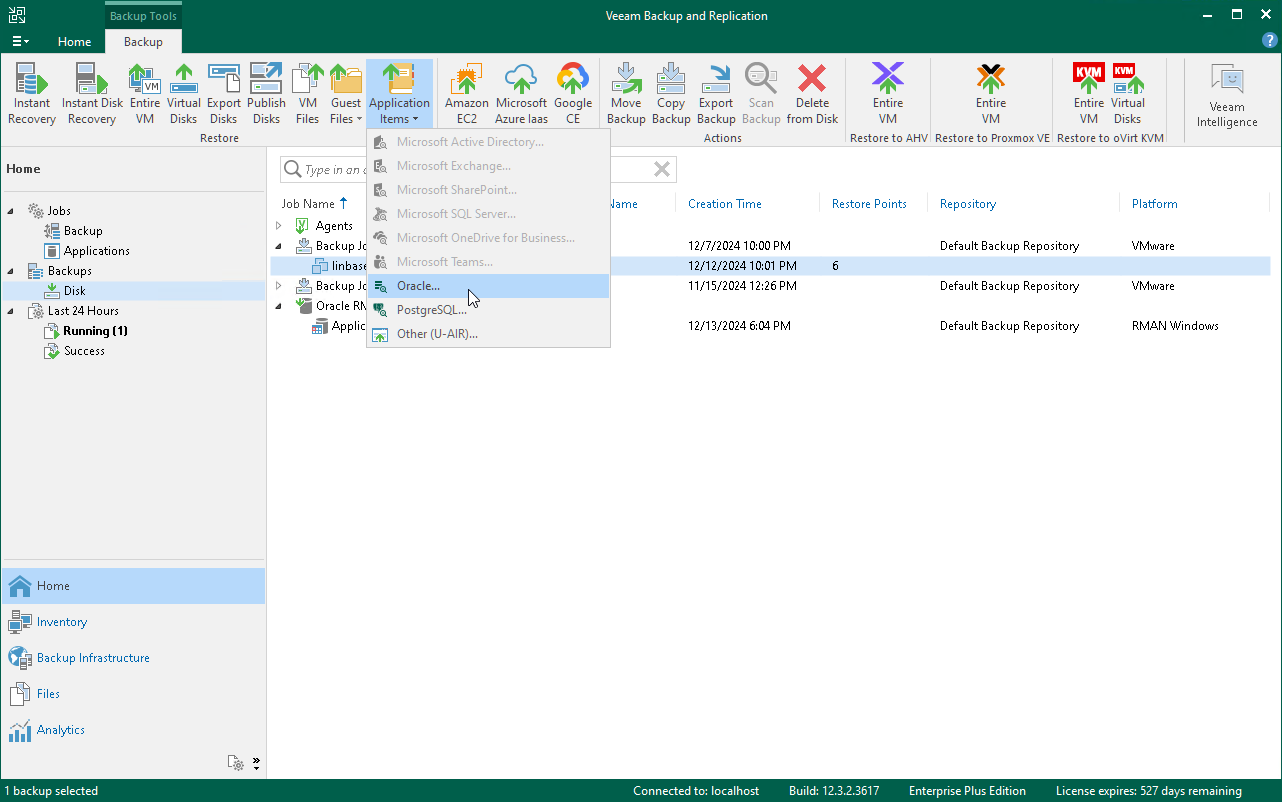The width and height of the screenshot is (1282, 802).
Task: Open the Help question mark icon
Action: point(1270,41)
